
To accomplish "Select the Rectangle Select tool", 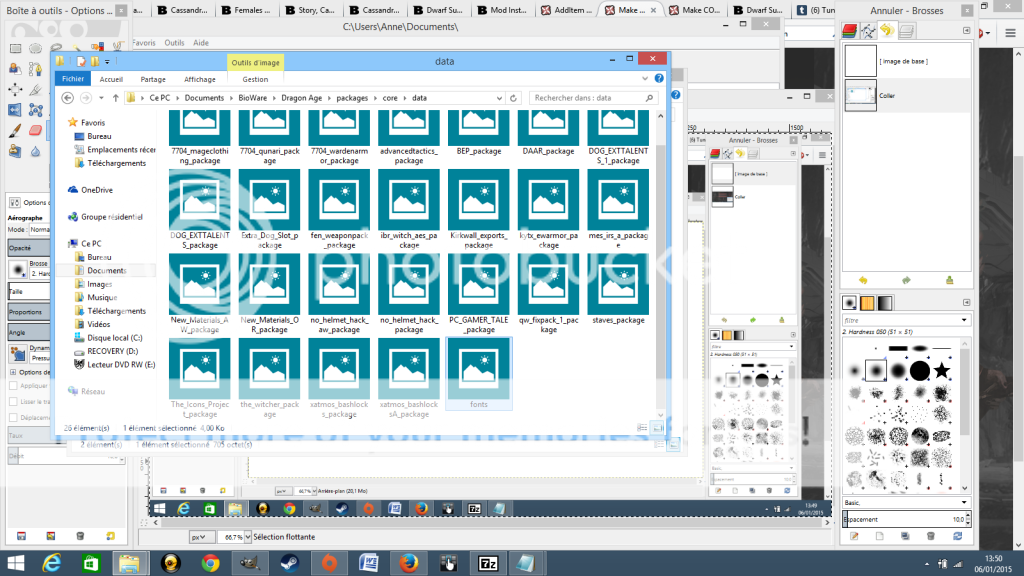I will pyautogui.click(x=15, y=48).
